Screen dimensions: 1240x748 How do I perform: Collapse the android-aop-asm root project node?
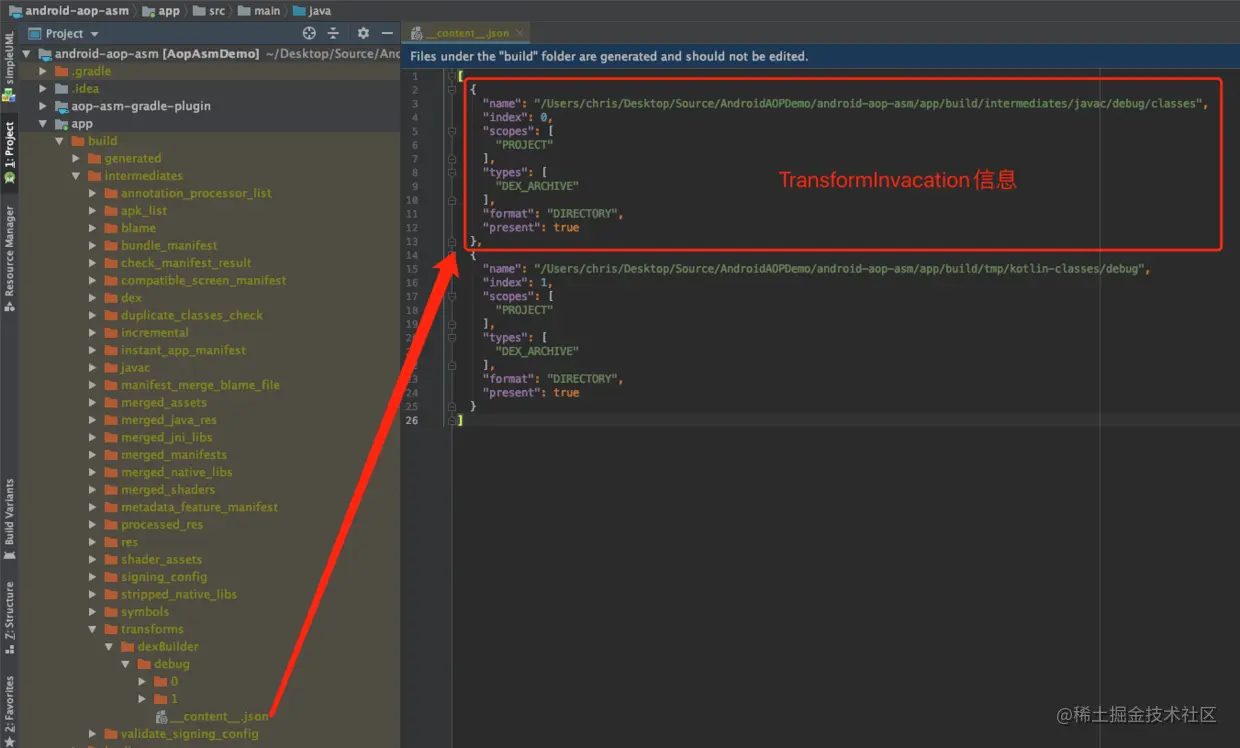click(27, 53)
